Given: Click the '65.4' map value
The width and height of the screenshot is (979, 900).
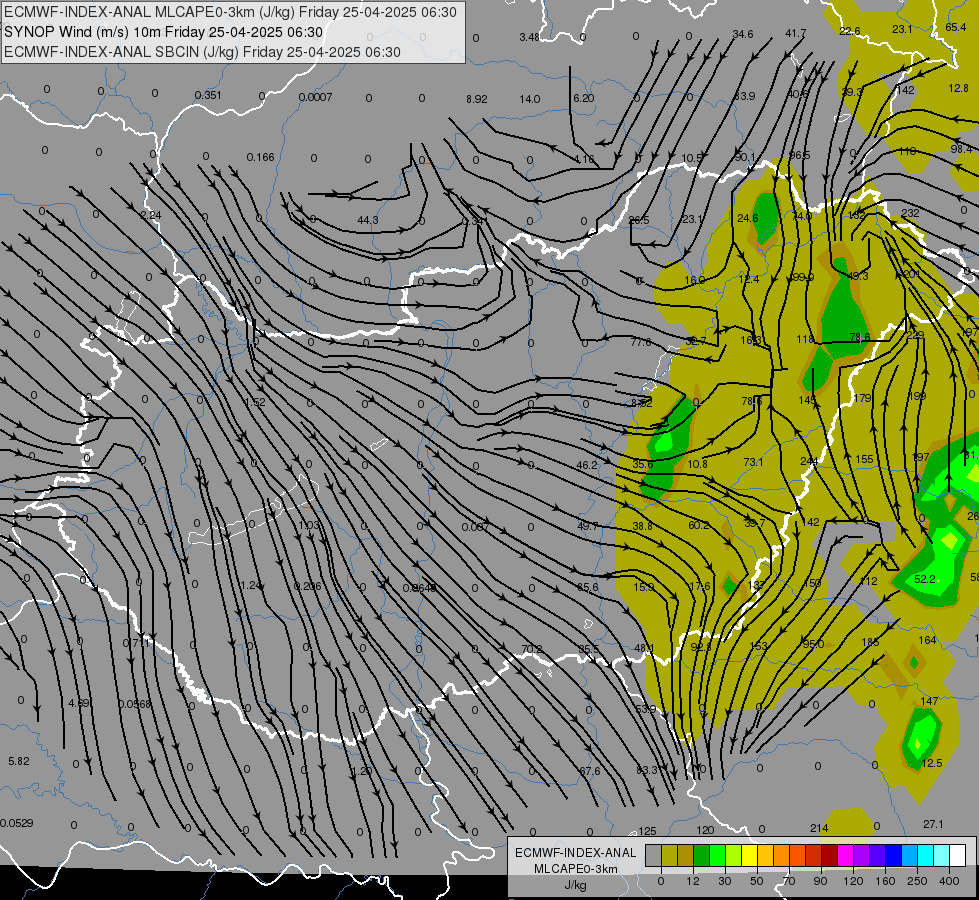Looking at the screenshot, I should point(956,27).
